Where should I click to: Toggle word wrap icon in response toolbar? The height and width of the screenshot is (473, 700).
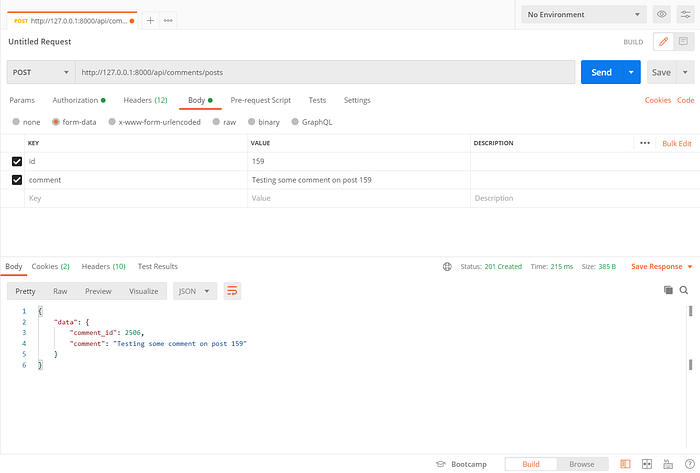(x=232, y=291)
